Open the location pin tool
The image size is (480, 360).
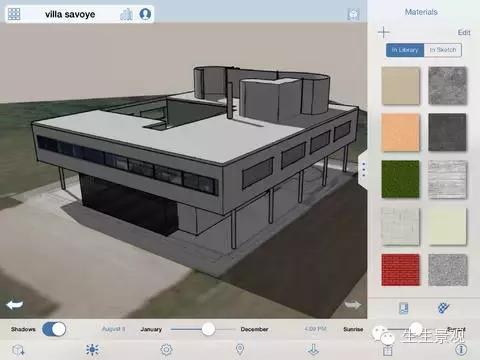[x=240, y=349]
